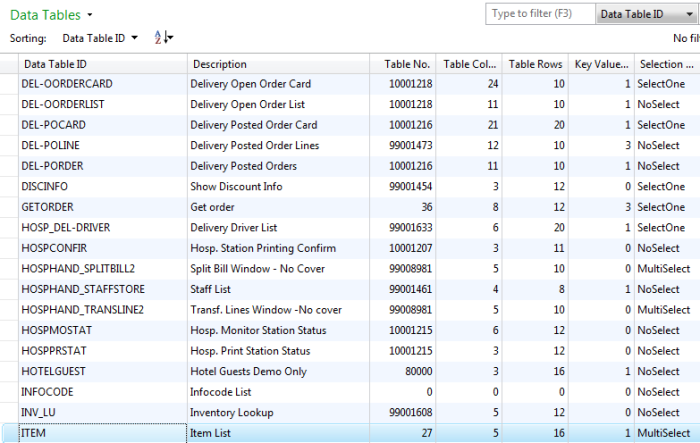This screenshot has height=443, width=700.
Task: Click the Table Rows column header
Action: click(536, 64)
